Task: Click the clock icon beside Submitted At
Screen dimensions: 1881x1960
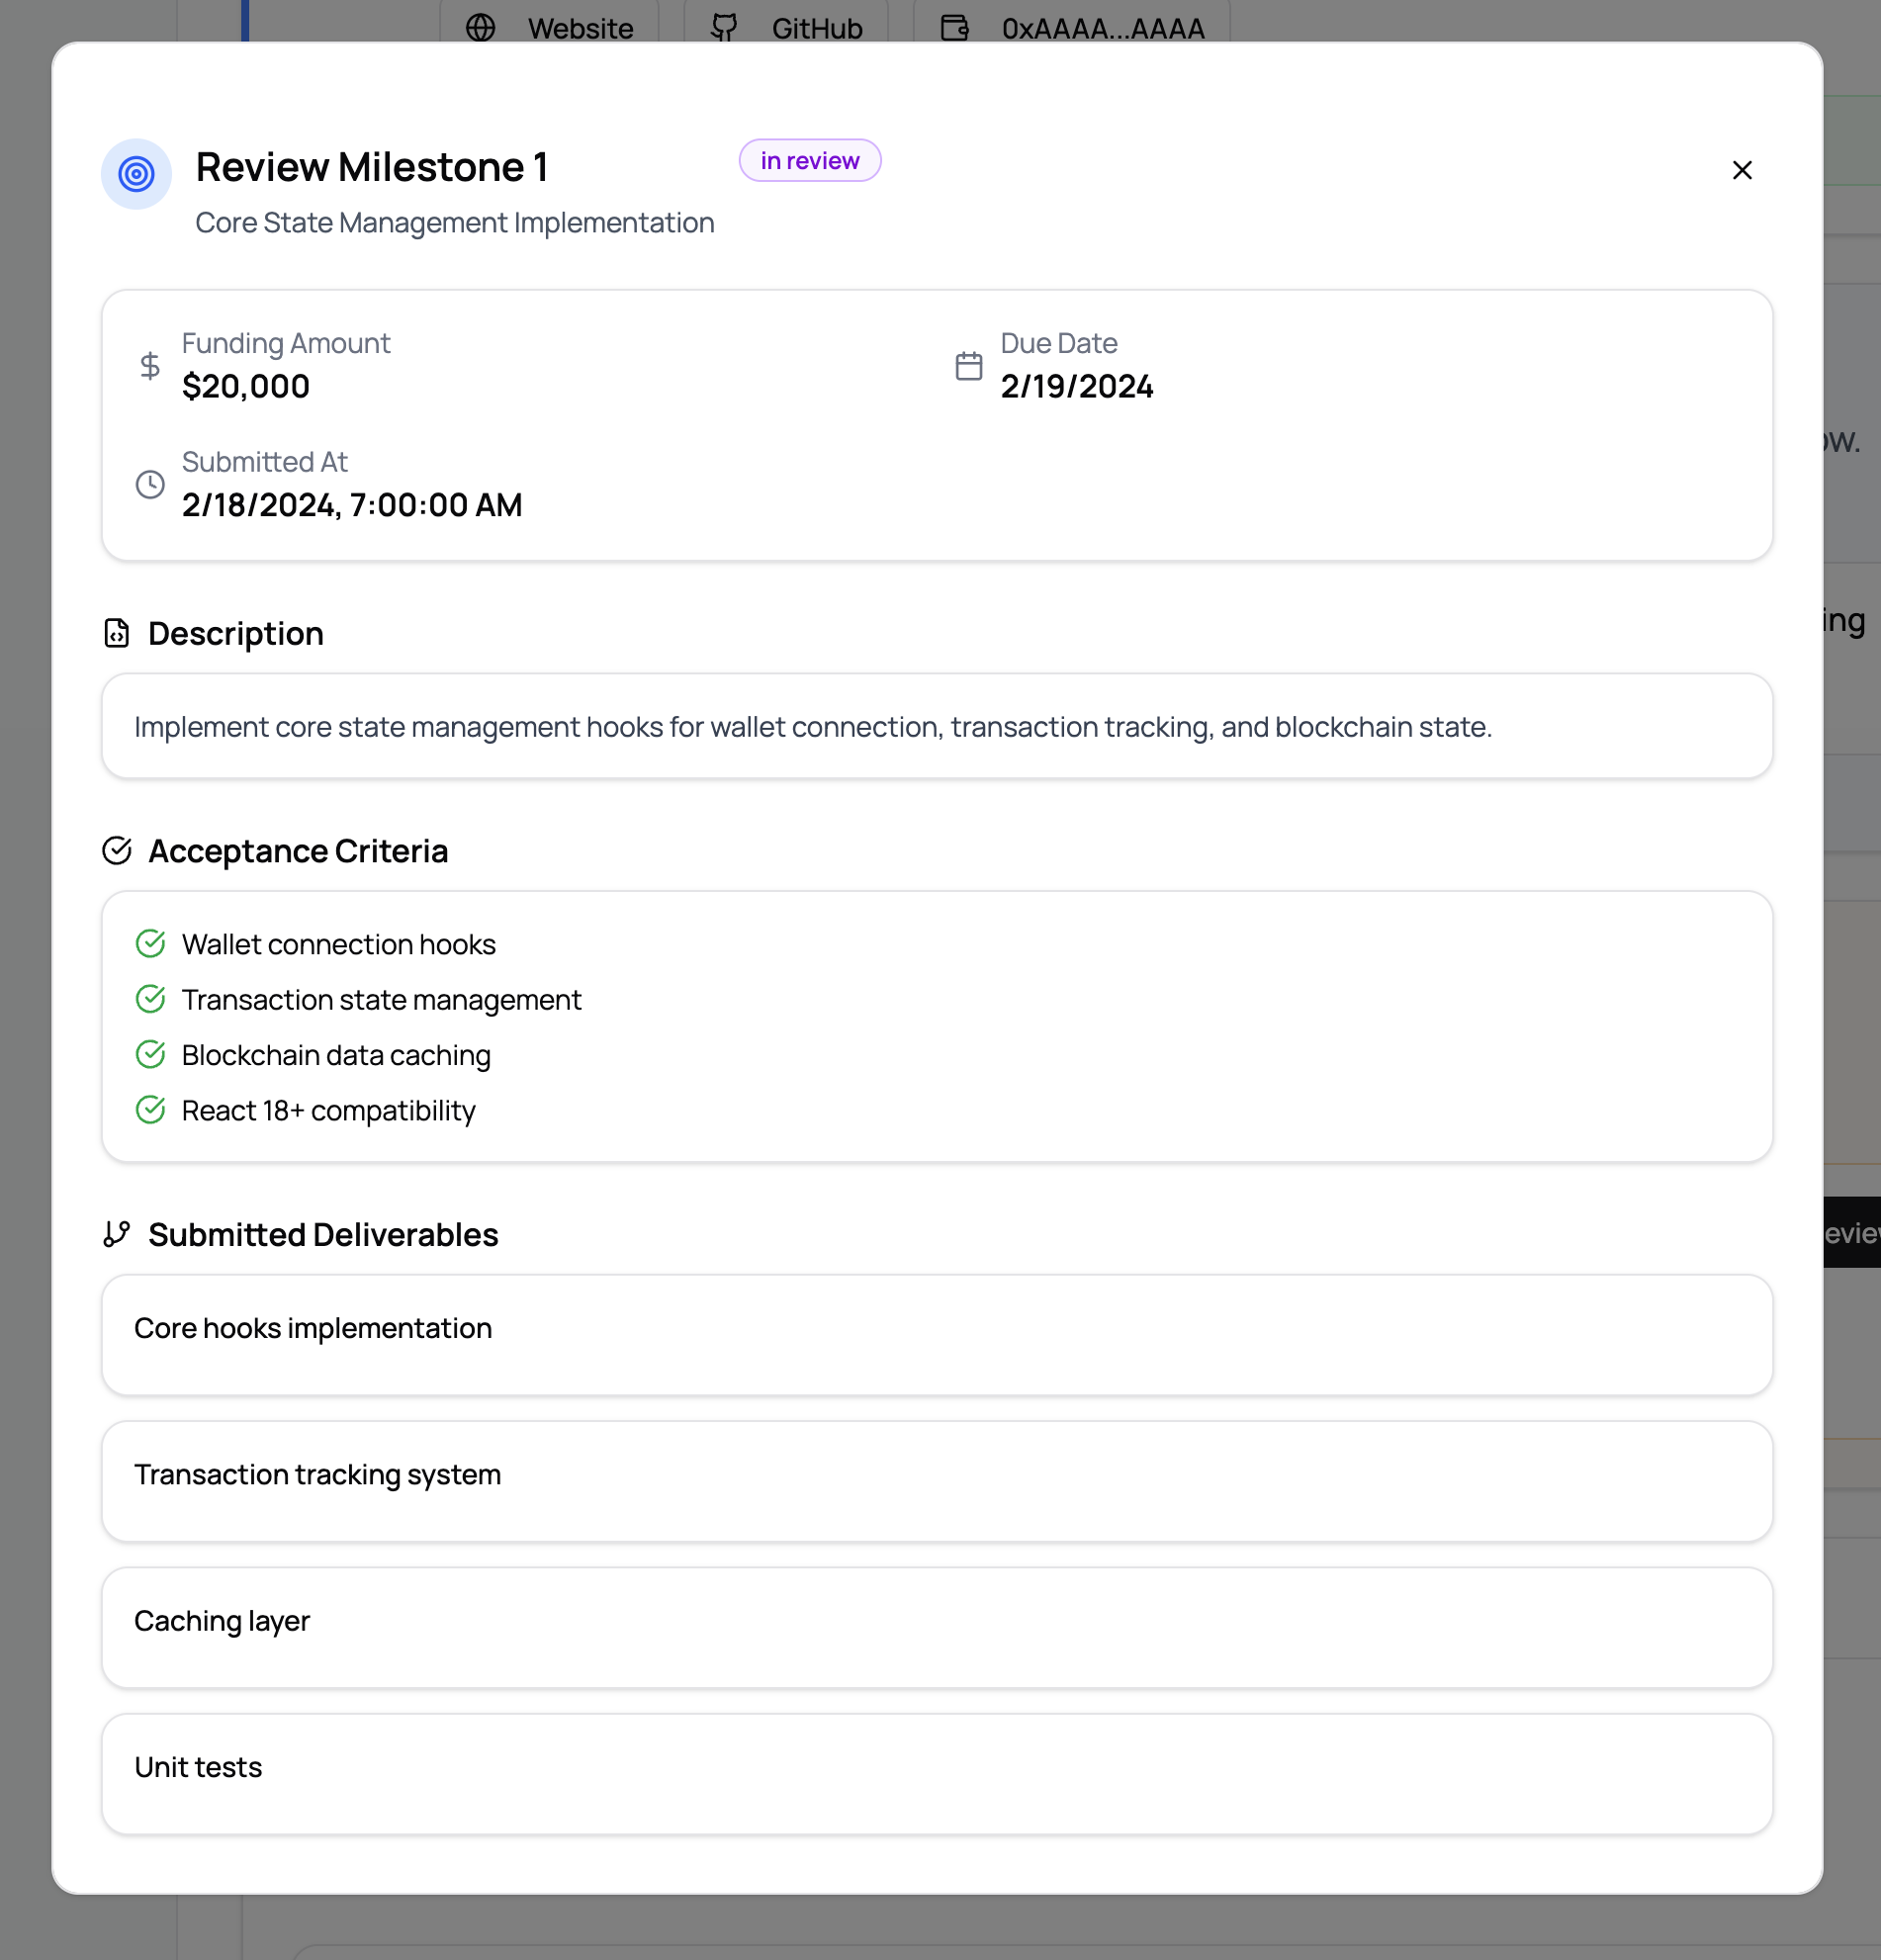Action: tap(150, 485)
